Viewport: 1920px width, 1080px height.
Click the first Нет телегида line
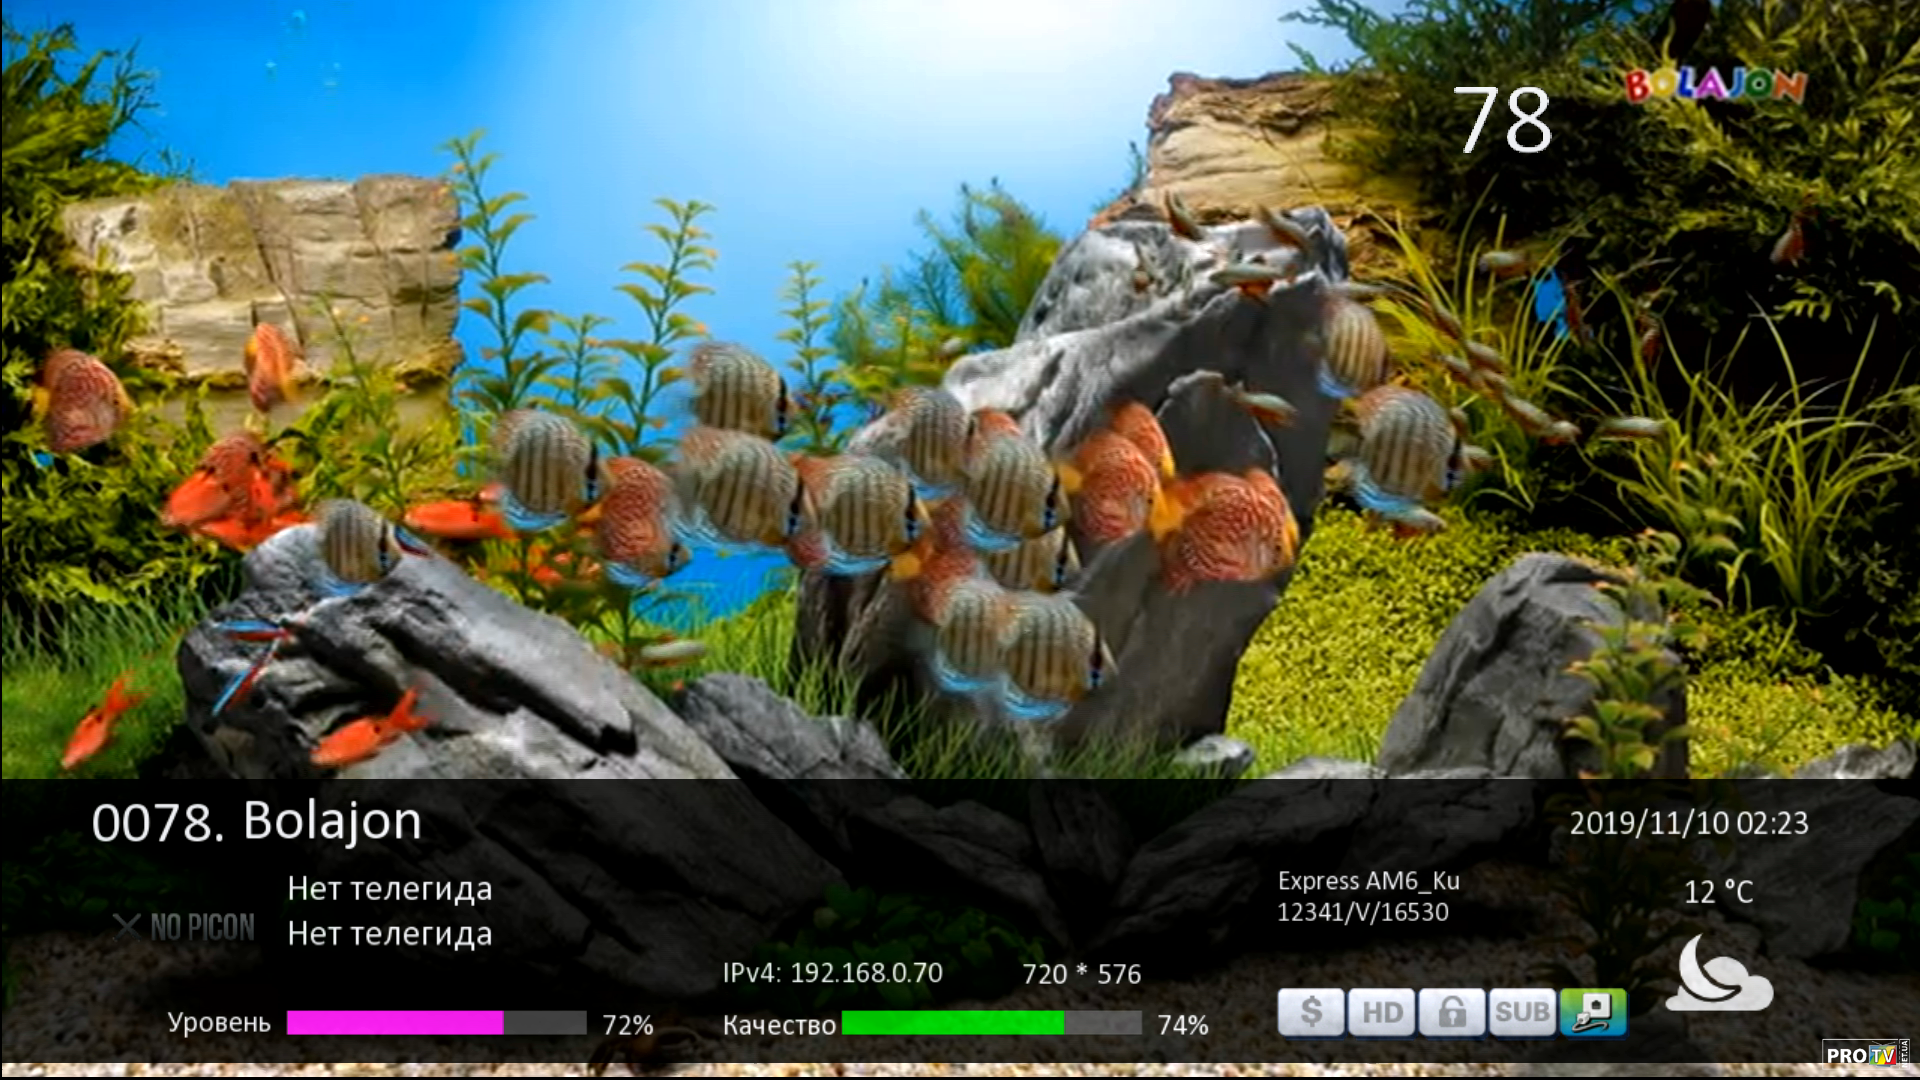(x=389, y=888)
